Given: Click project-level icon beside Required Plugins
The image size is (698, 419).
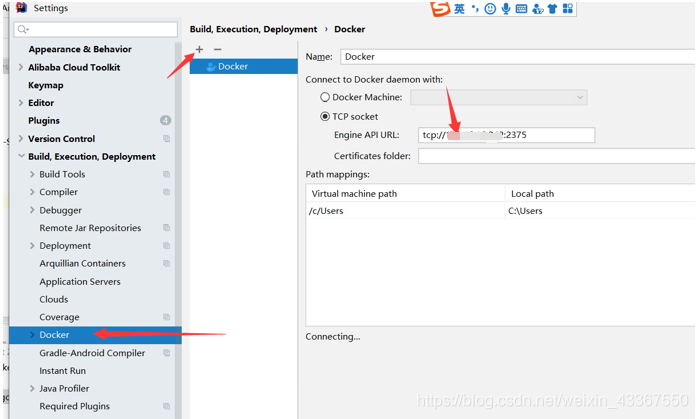Looking at the screenshot, I should tap(166, 406).
